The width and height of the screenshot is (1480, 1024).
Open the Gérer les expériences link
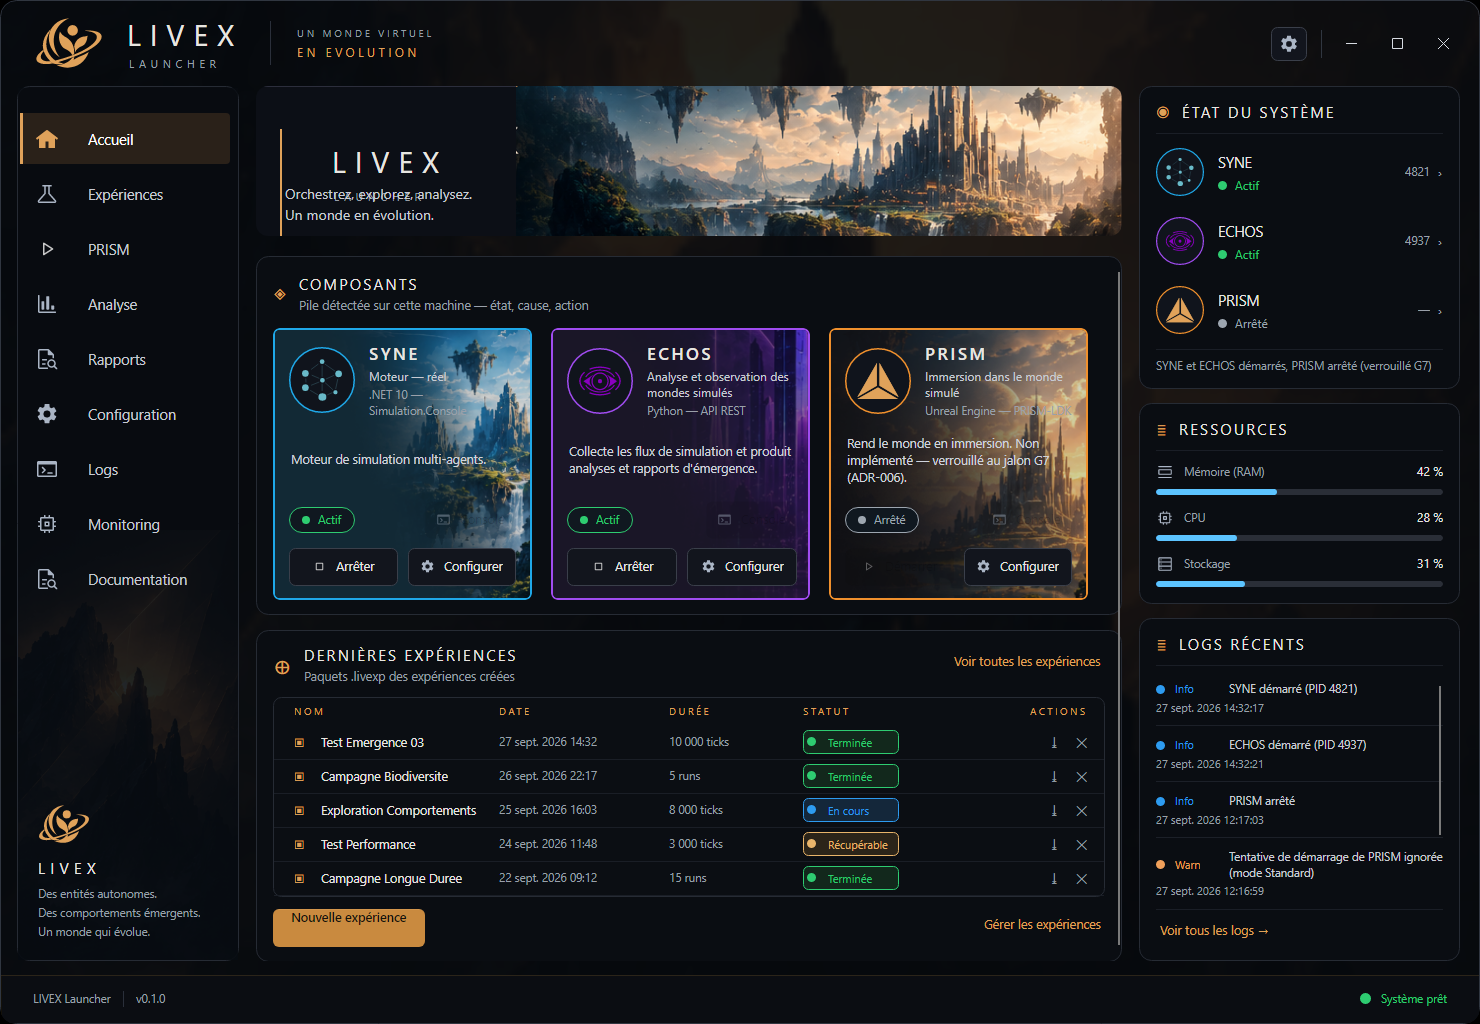click(1042, 925)
